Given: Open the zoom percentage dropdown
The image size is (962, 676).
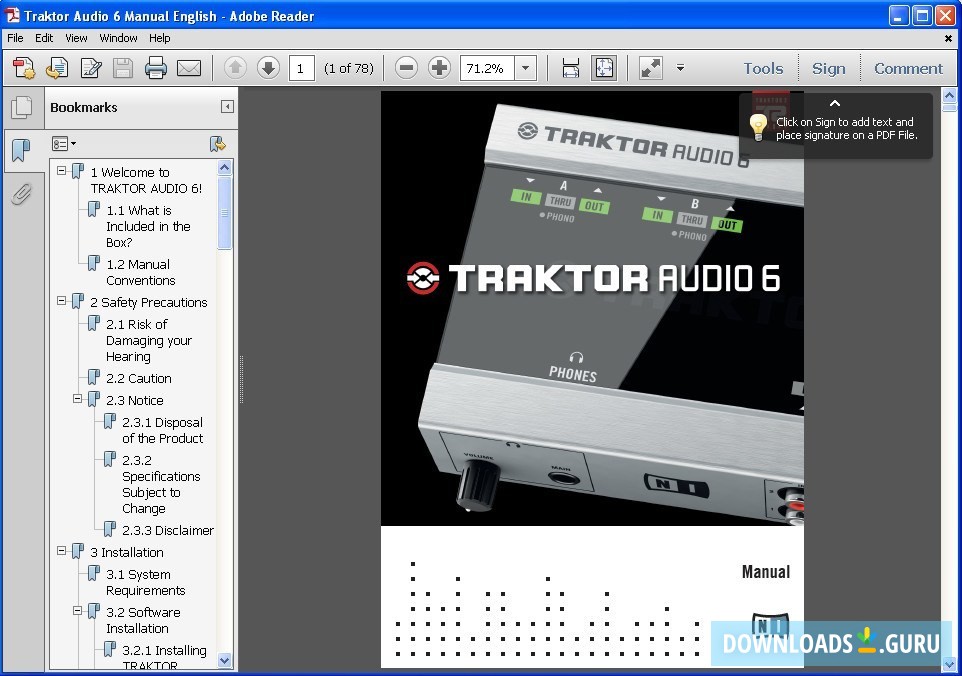Looking at the screenshot, I should 526,68.
